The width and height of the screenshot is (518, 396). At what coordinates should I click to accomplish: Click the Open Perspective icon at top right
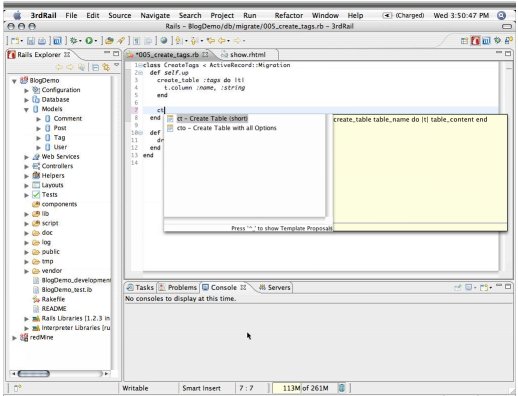pos(464,41)
